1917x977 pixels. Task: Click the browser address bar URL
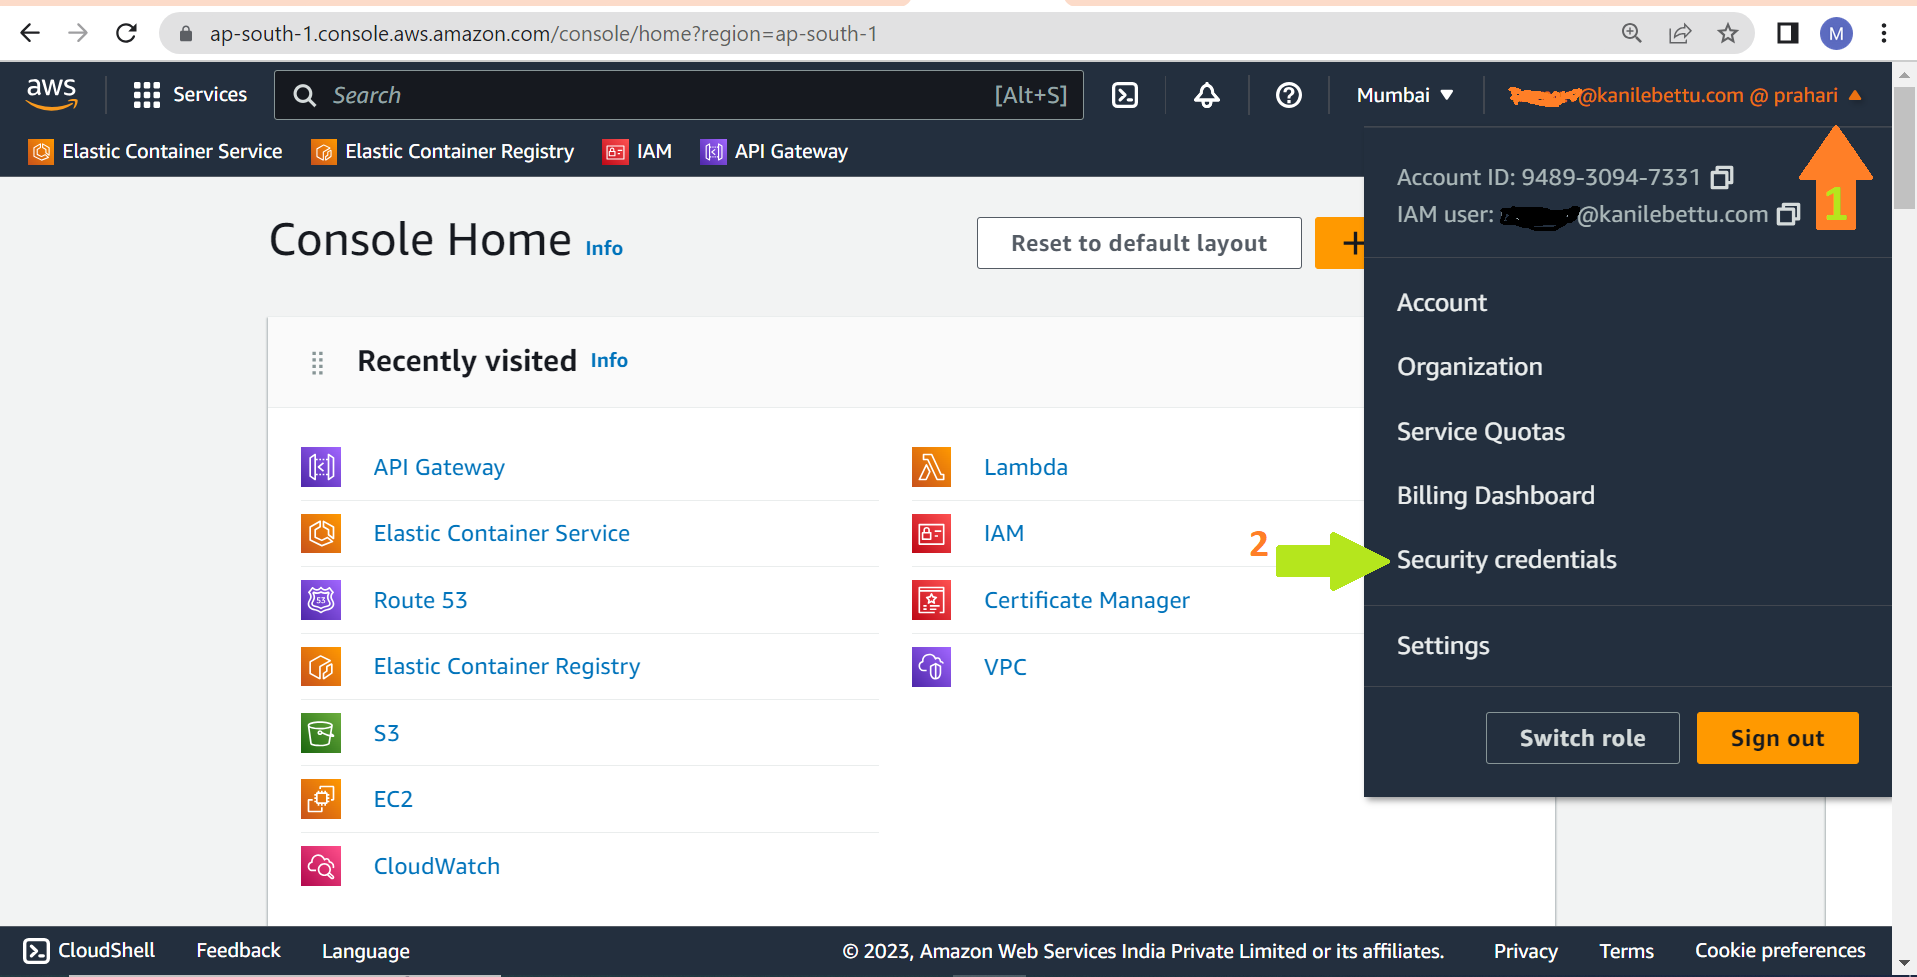[x=543, y=34]
